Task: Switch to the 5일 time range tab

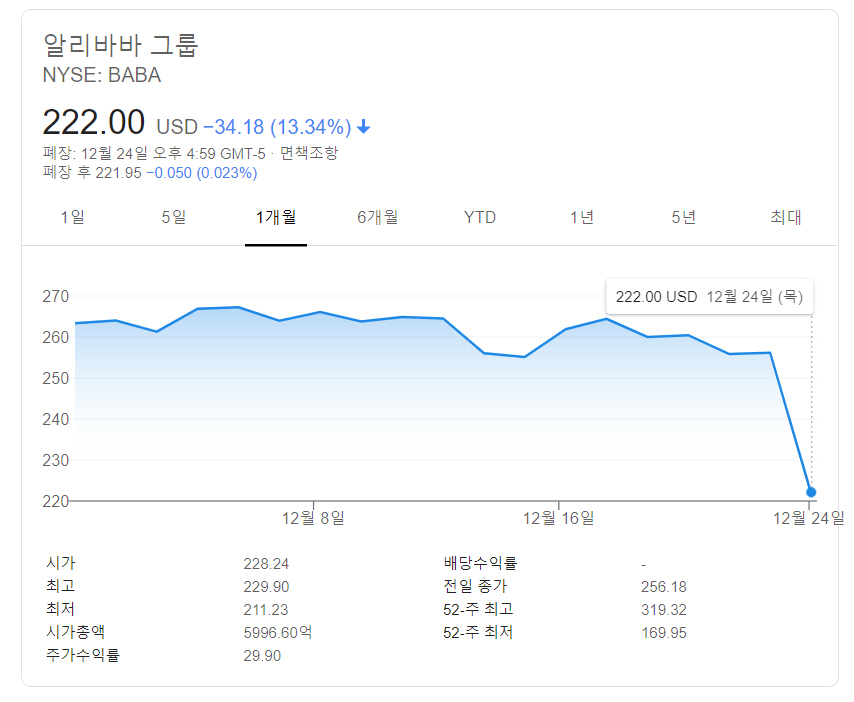Action: pos(172,217)
